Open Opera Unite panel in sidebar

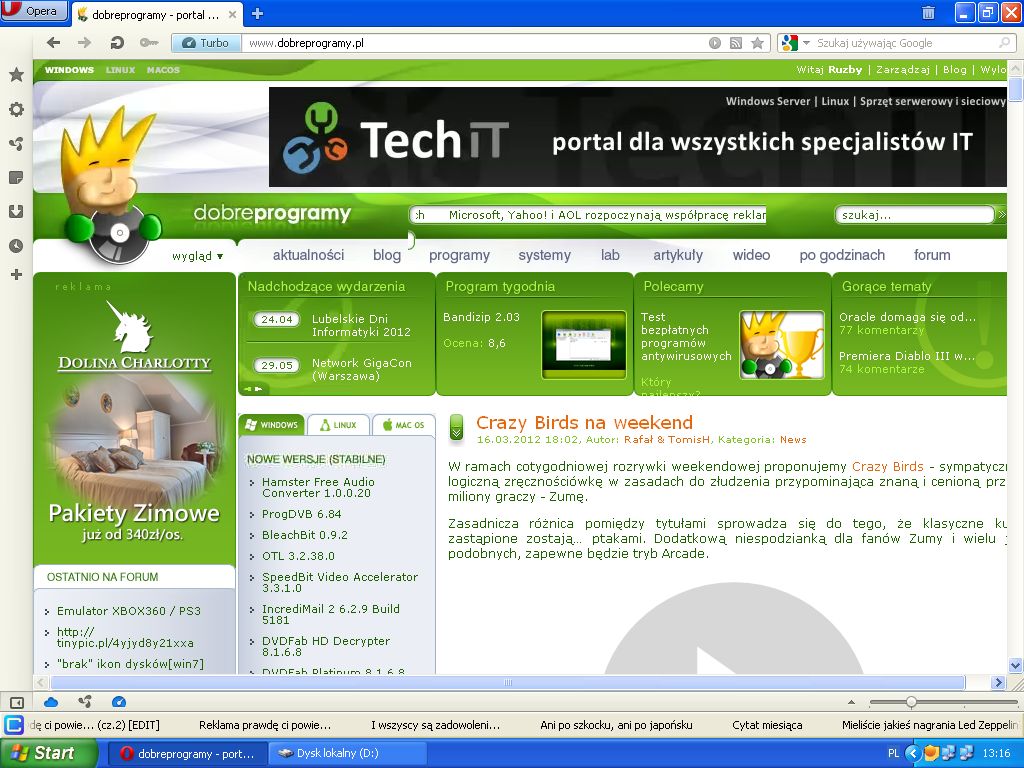click(16, 144)
